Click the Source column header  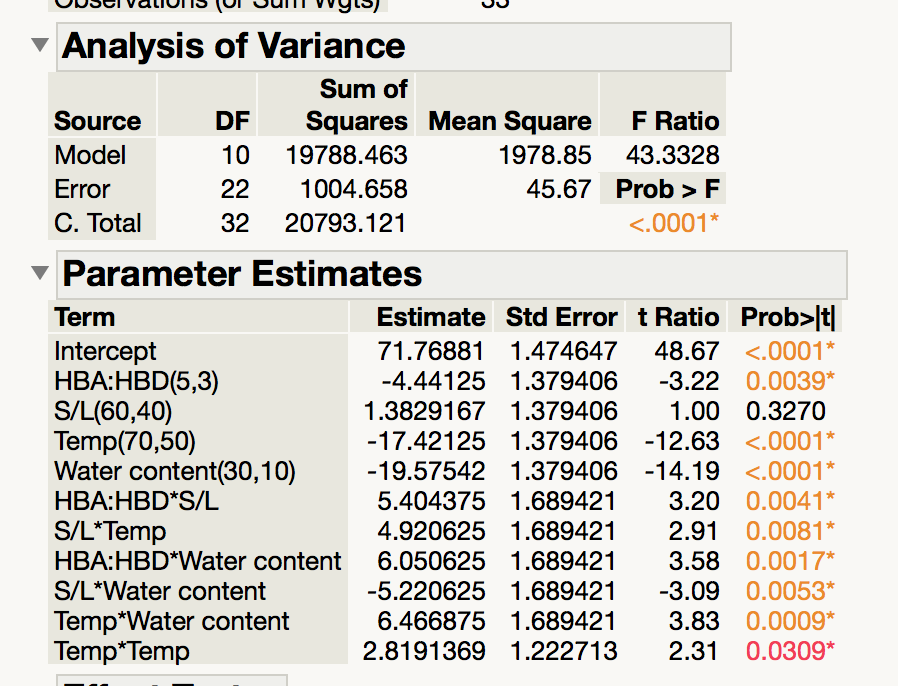(x=97, y=121)
